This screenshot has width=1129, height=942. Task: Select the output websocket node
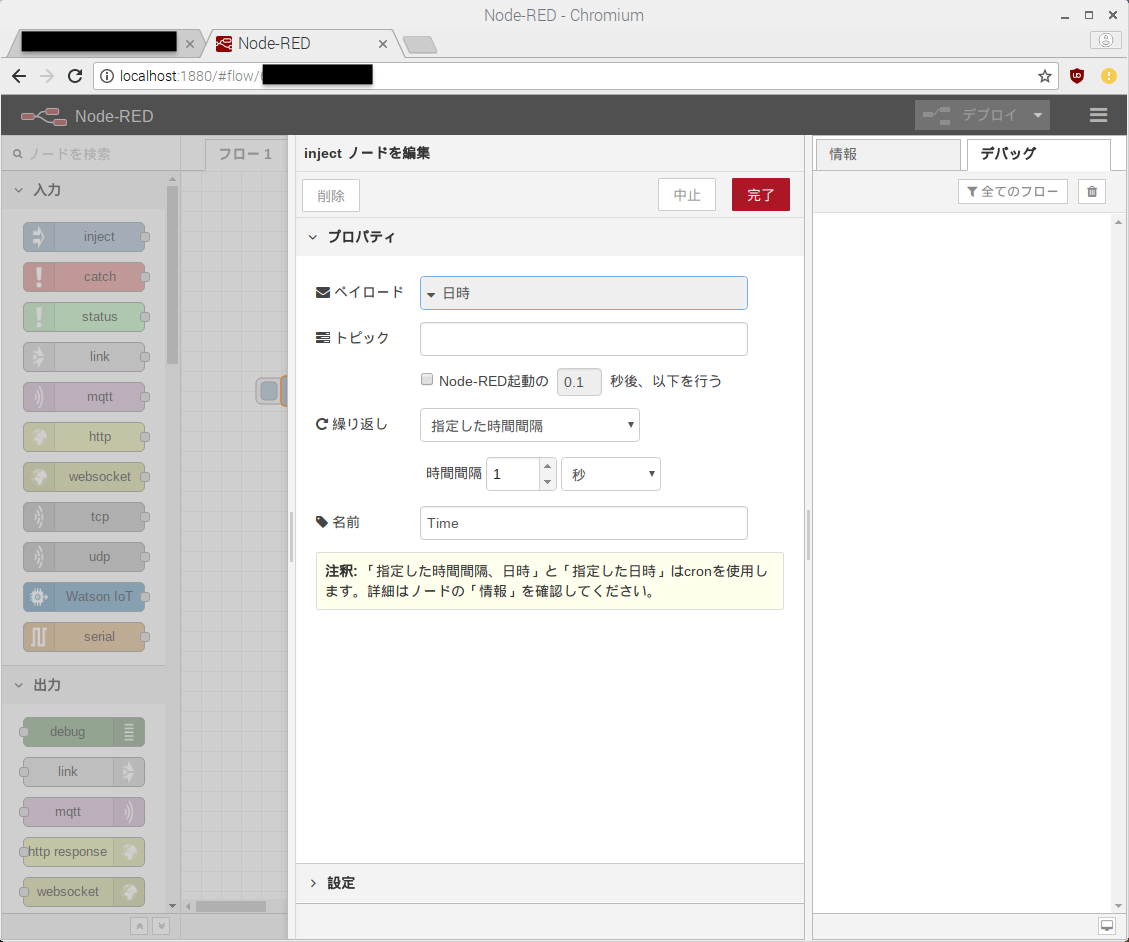(x=84, y=892)
